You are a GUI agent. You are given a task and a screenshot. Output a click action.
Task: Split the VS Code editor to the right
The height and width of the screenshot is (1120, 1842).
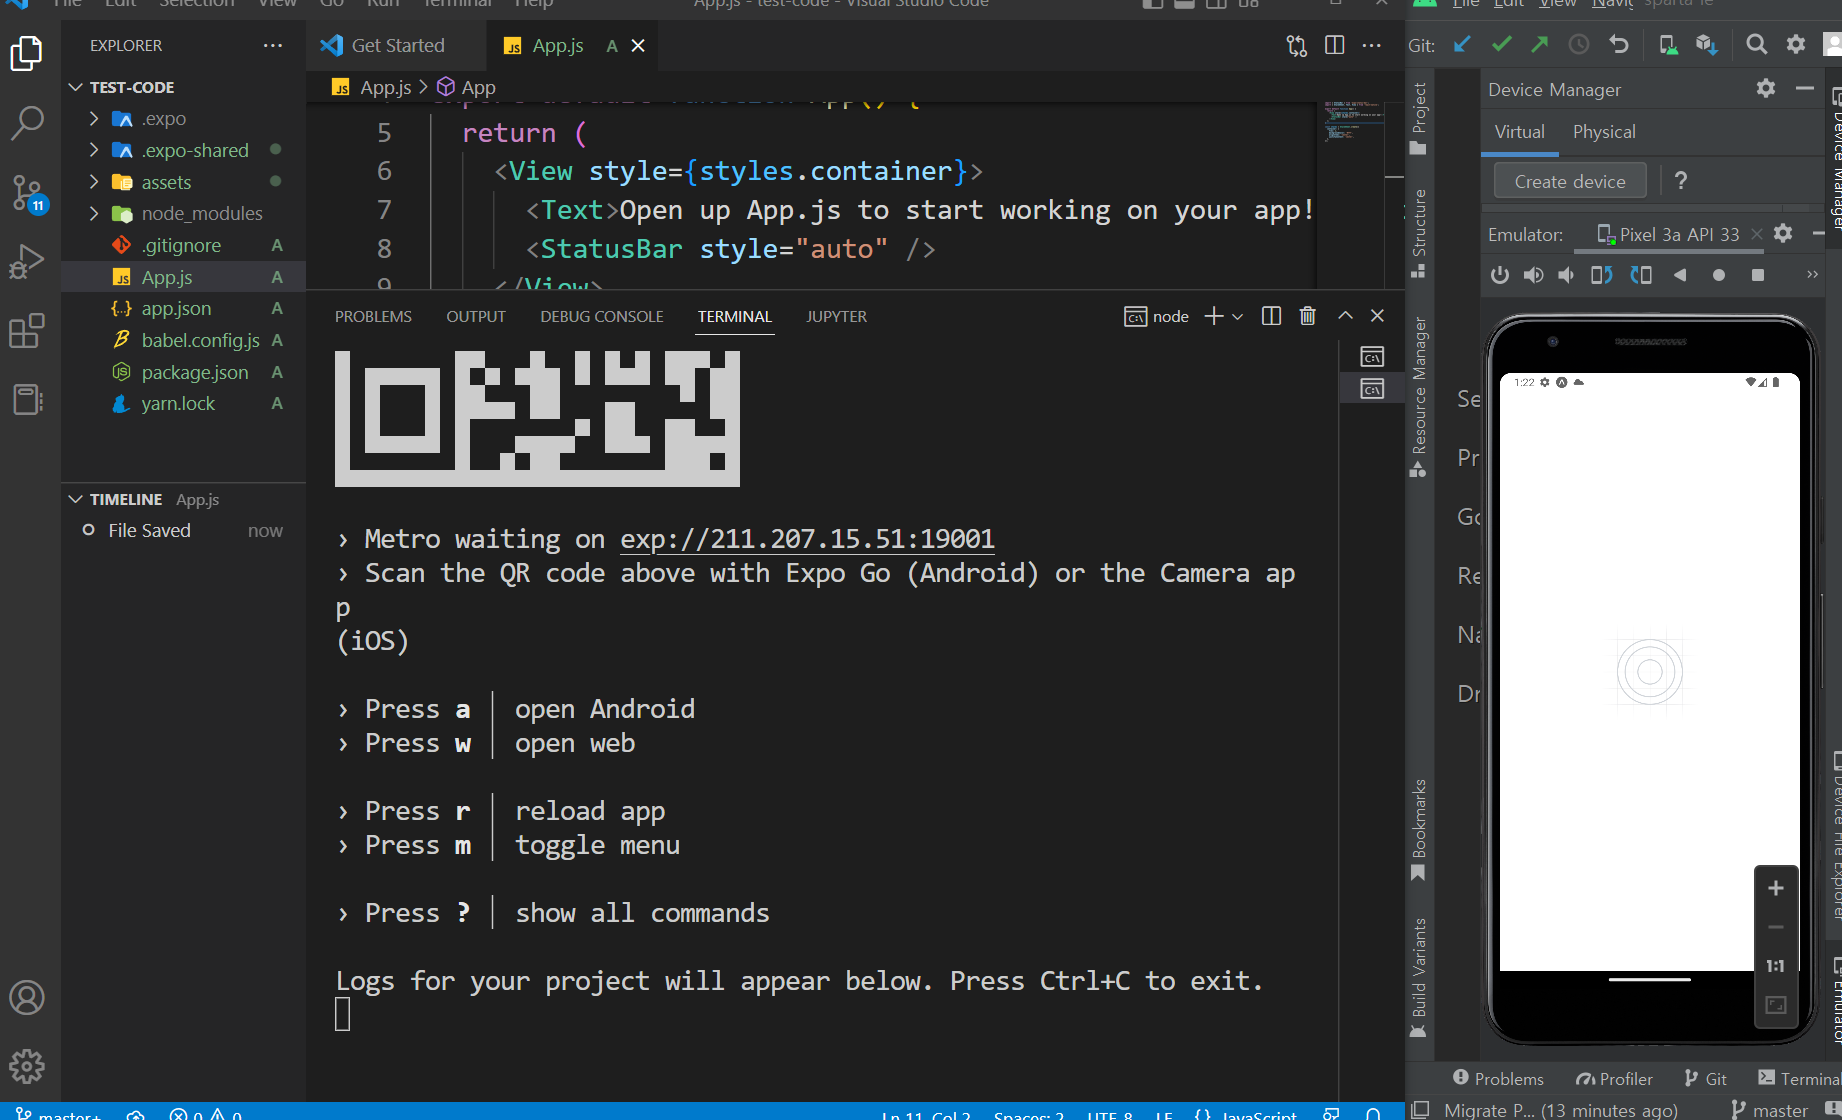click(x=1334, y=45)
